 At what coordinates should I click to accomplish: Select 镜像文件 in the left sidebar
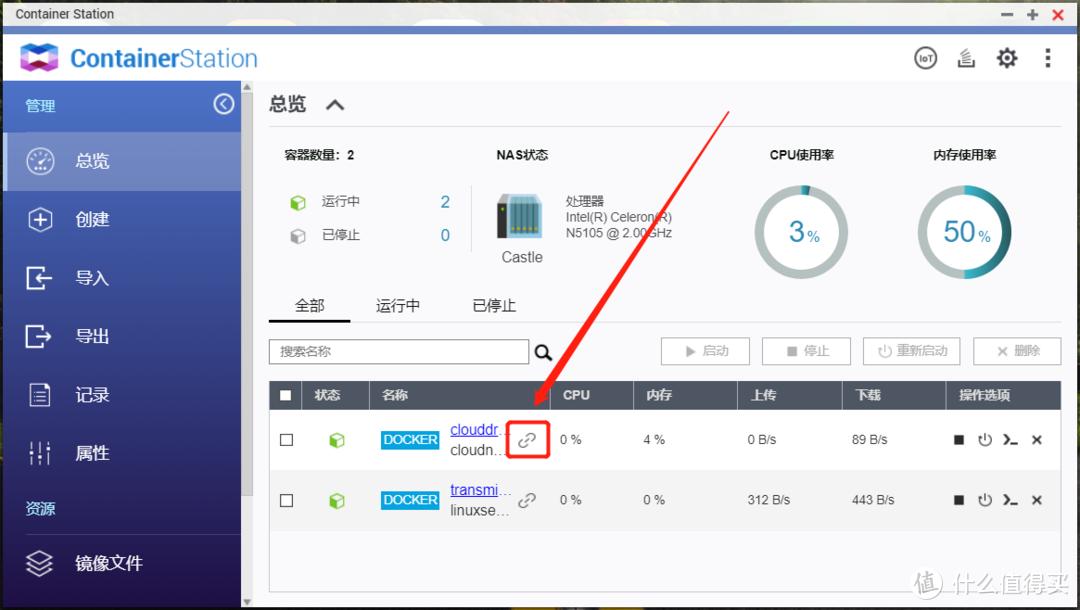(x=108, y=563)
